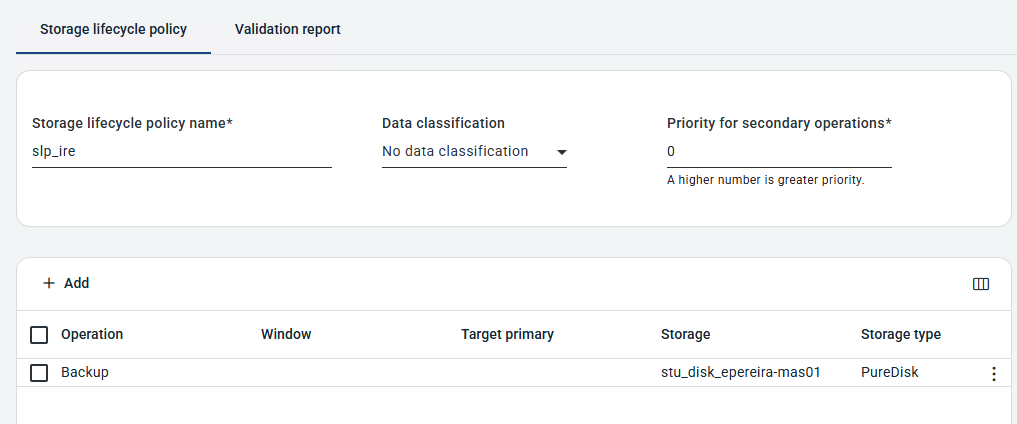Click the Target primary column header
The height and width of the screenshot is (424, 1017).
[507, 334]
